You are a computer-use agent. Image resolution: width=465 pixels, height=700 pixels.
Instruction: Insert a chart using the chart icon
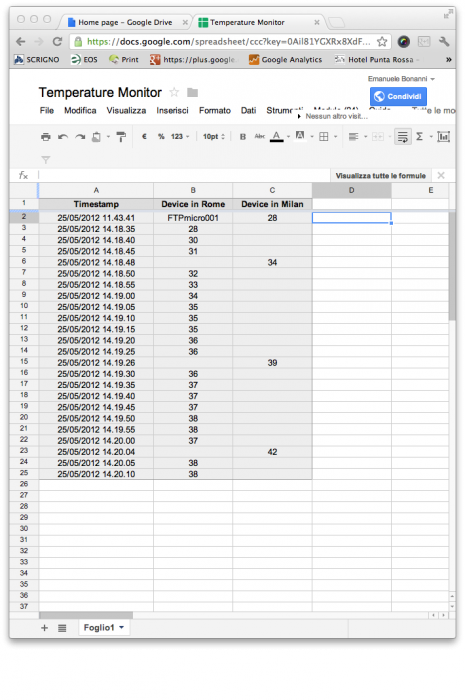click(x=444, y=137)
